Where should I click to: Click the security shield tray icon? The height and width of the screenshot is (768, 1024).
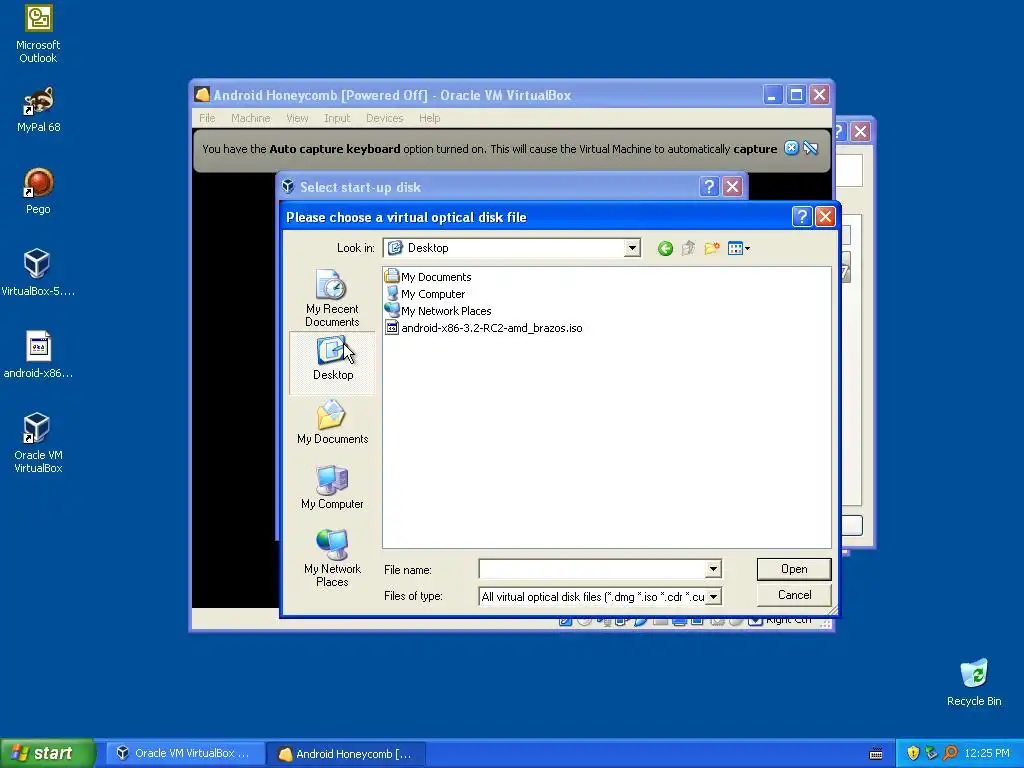(x=912, y=753)
